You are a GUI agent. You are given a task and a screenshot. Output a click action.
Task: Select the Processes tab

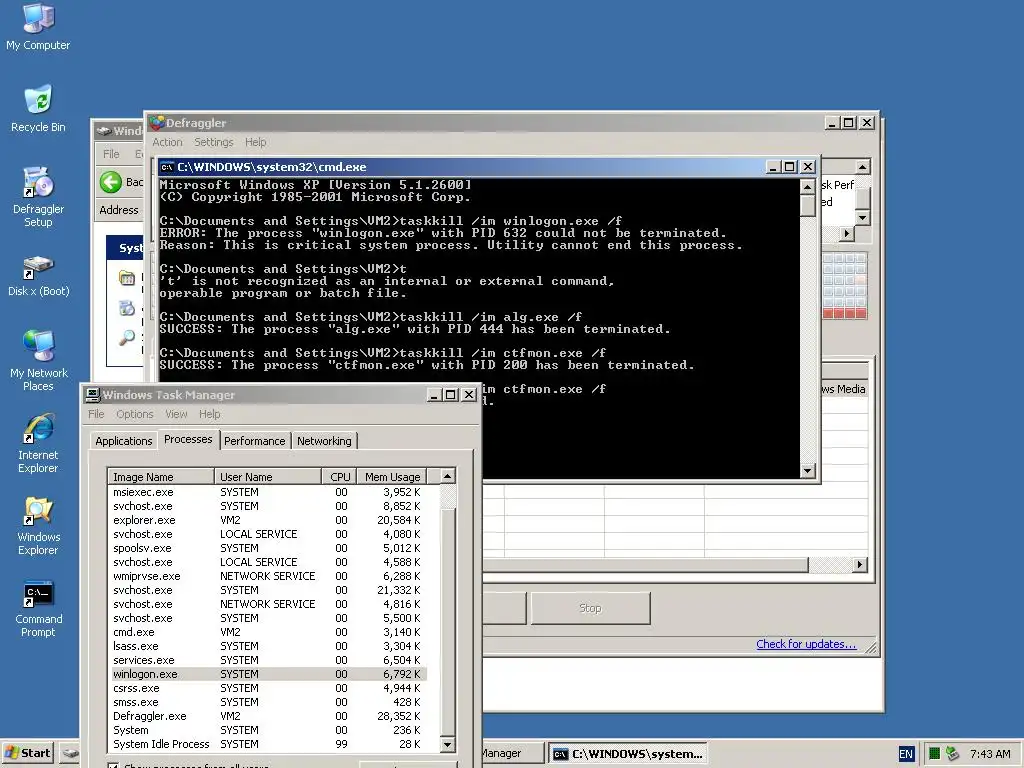[x=188, y=439]
